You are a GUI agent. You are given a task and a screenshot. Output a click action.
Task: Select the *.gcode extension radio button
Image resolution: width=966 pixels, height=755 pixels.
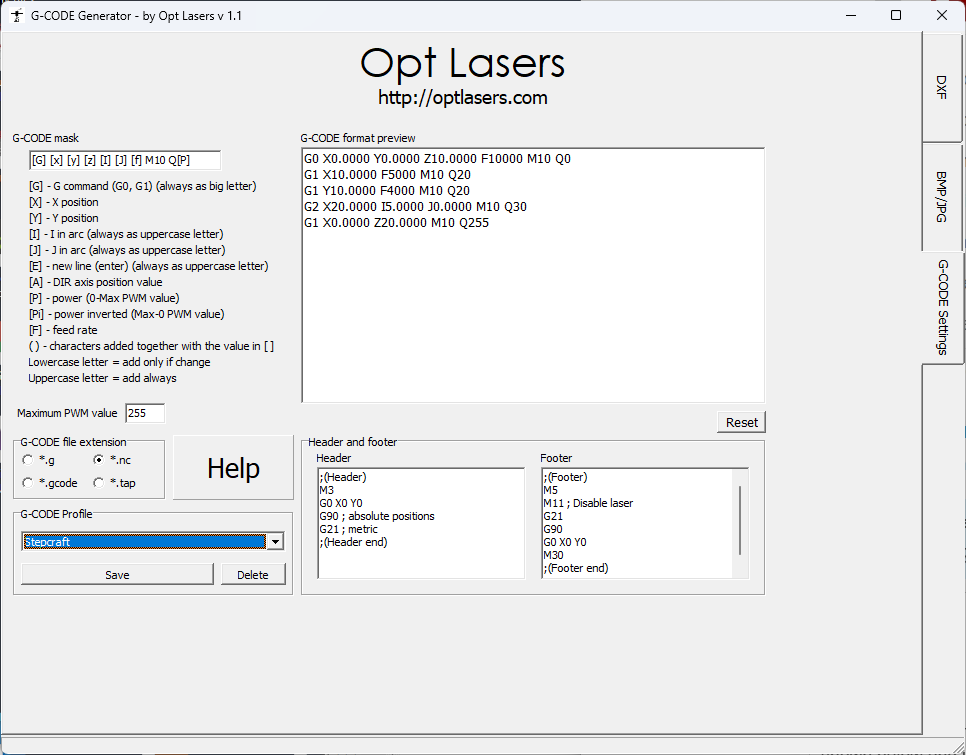click(x=28, y=483)
